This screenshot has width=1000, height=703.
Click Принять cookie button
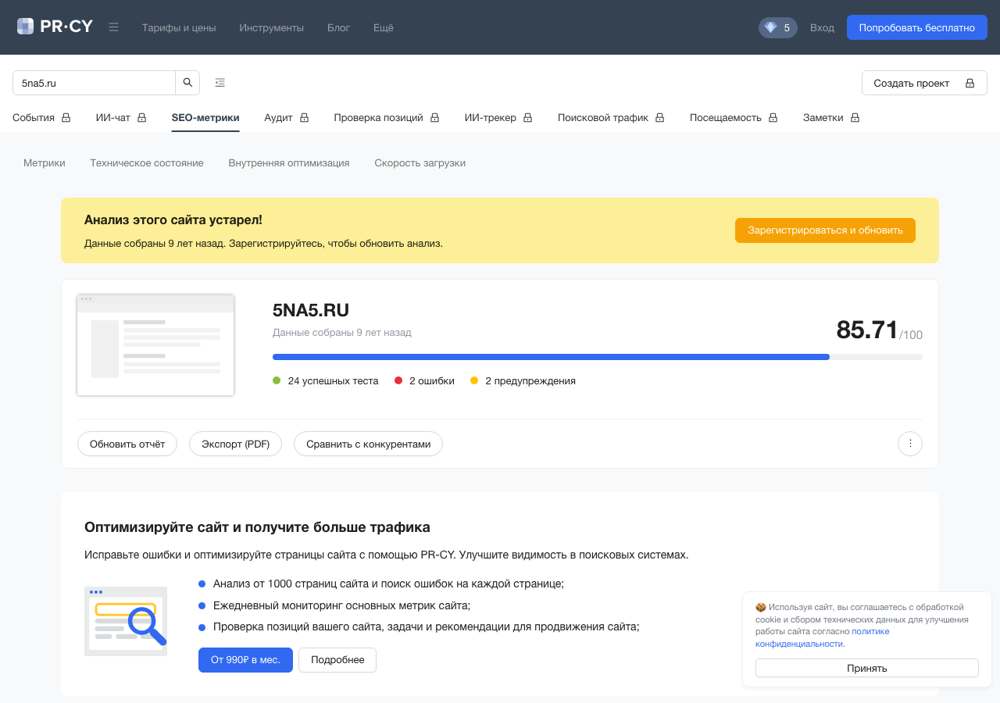click(x=867, y=668)
